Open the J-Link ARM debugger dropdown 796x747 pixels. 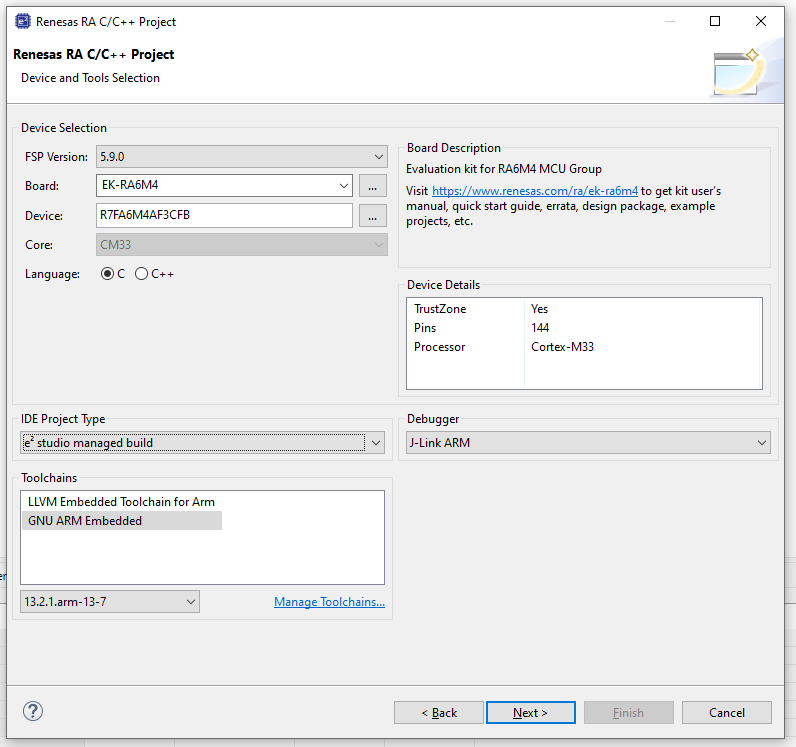click(x=588, y=443)
